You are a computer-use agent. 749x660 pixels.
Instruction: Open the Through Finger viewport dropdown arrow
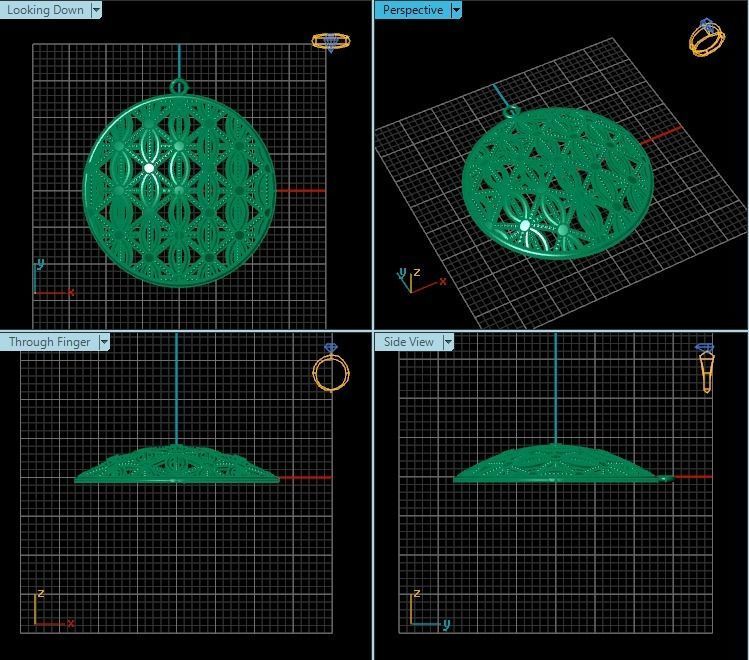click(x=104, y=342)
